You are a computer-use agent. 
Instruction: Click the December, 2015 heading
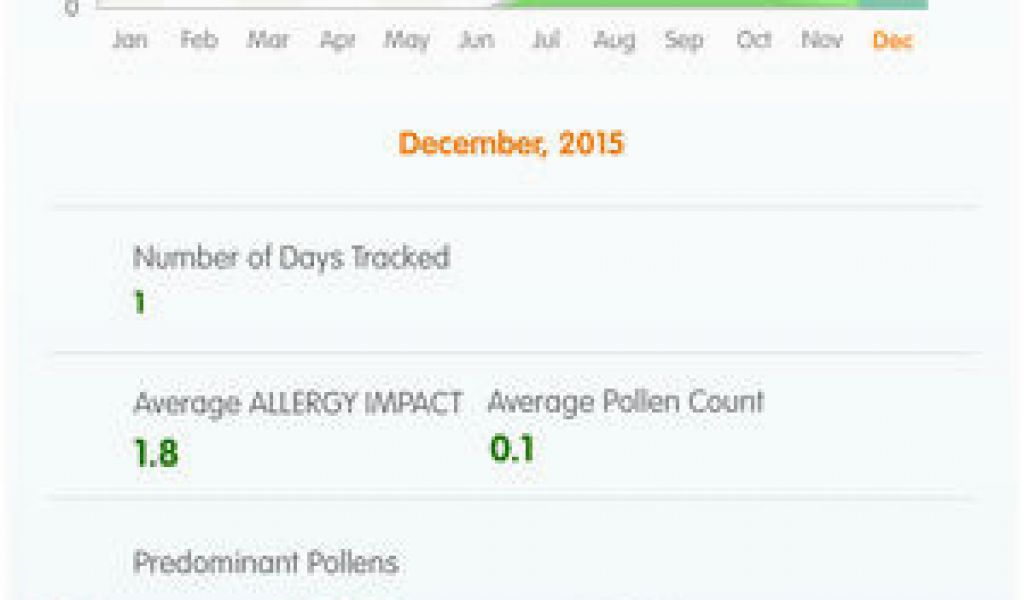tap(511, 144)
